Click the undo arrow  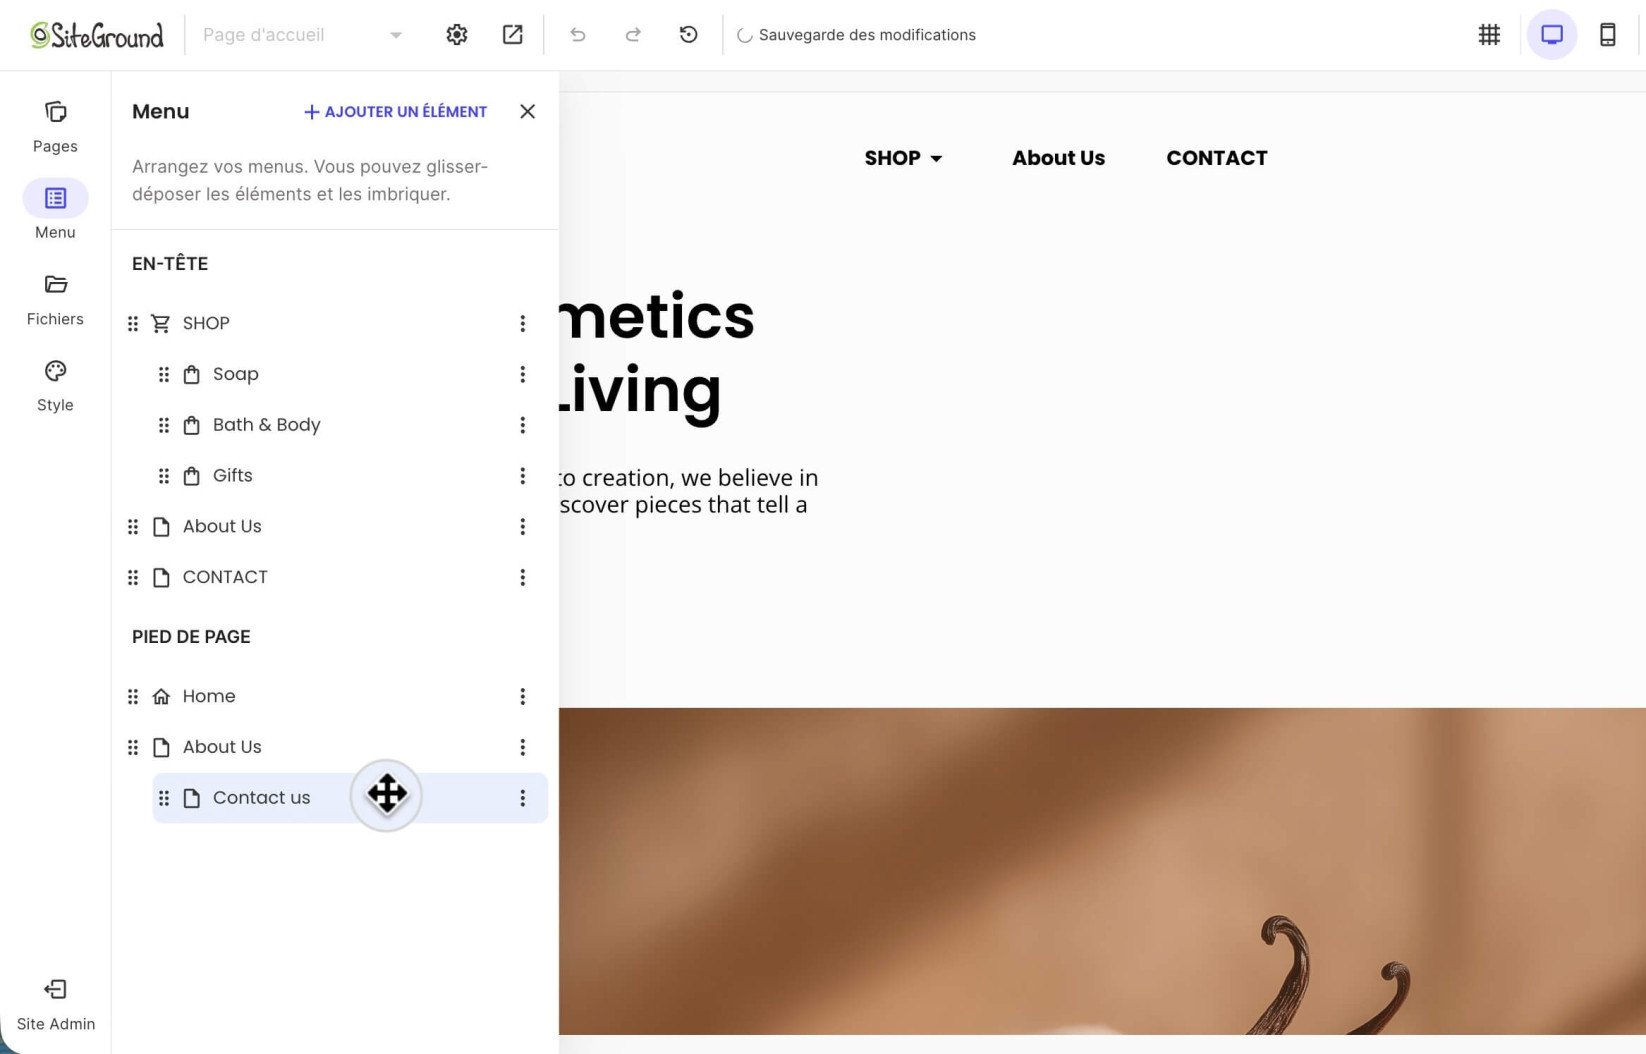(578, 35)
